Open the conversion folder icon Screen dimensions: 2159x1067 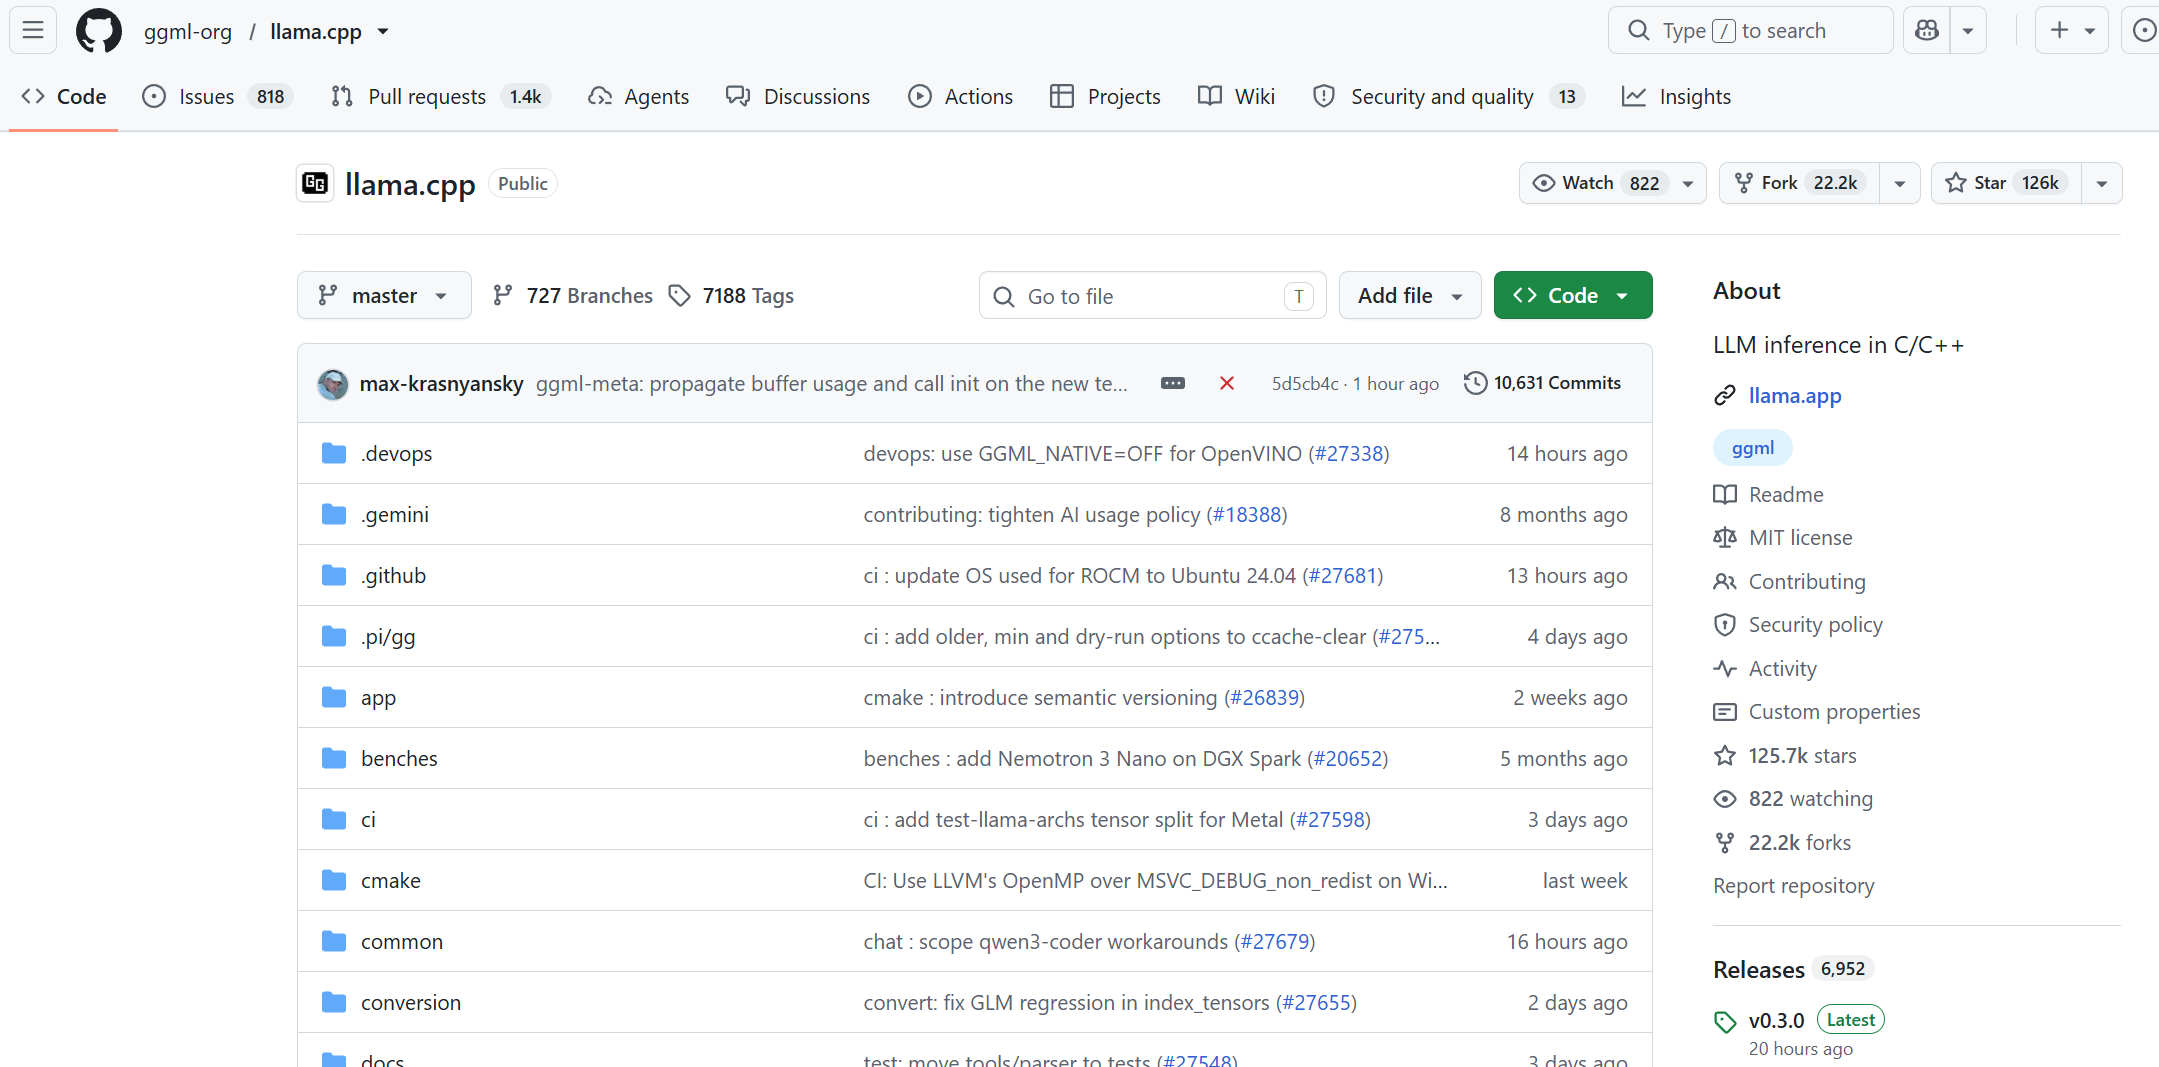[334, 1003]
